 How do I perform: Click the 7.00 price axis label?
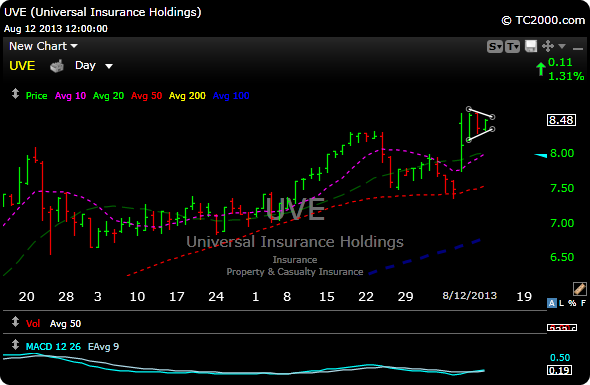[x=562, y=223]
